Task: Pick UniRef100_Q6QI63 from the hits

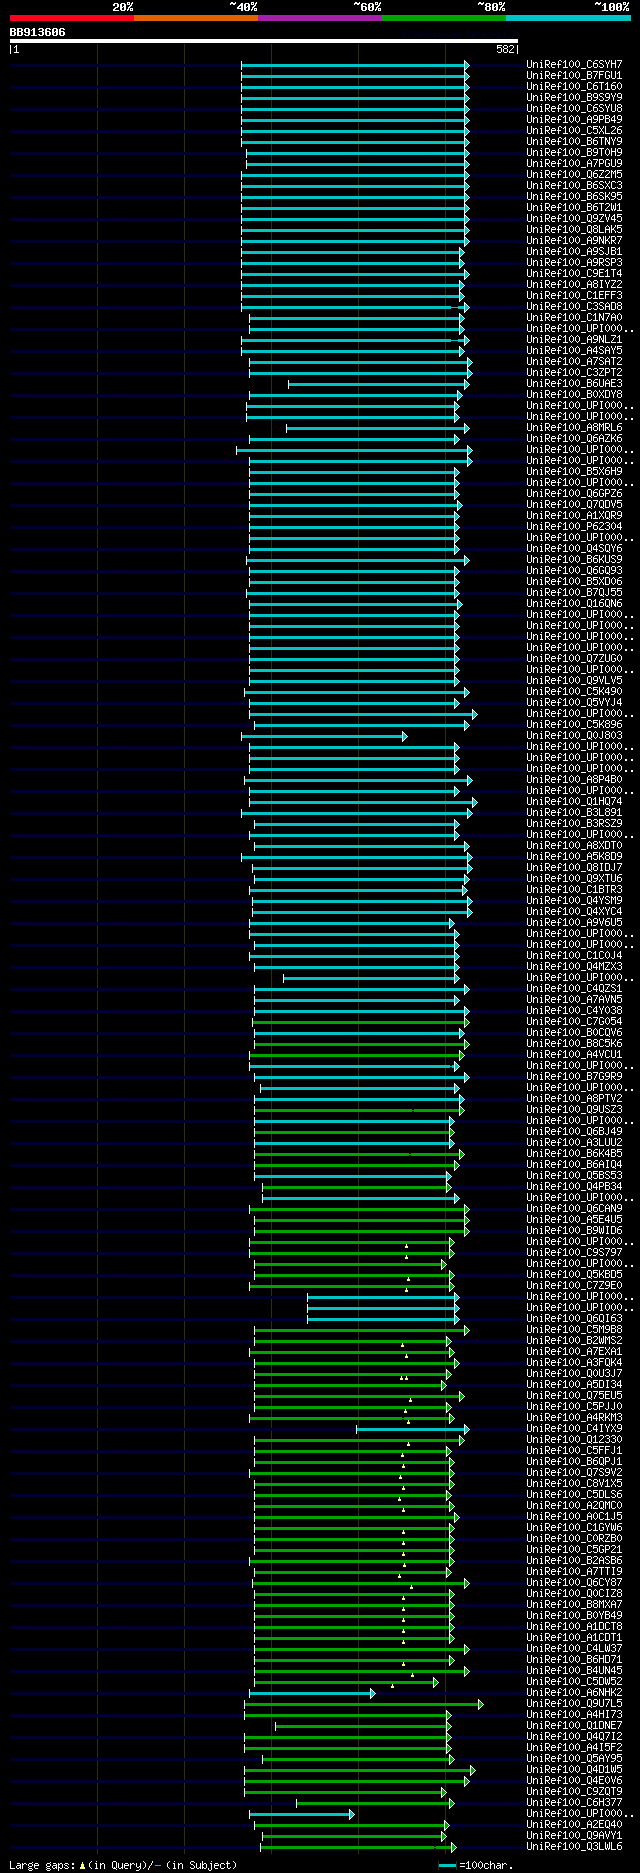Action: [574, 1319]
